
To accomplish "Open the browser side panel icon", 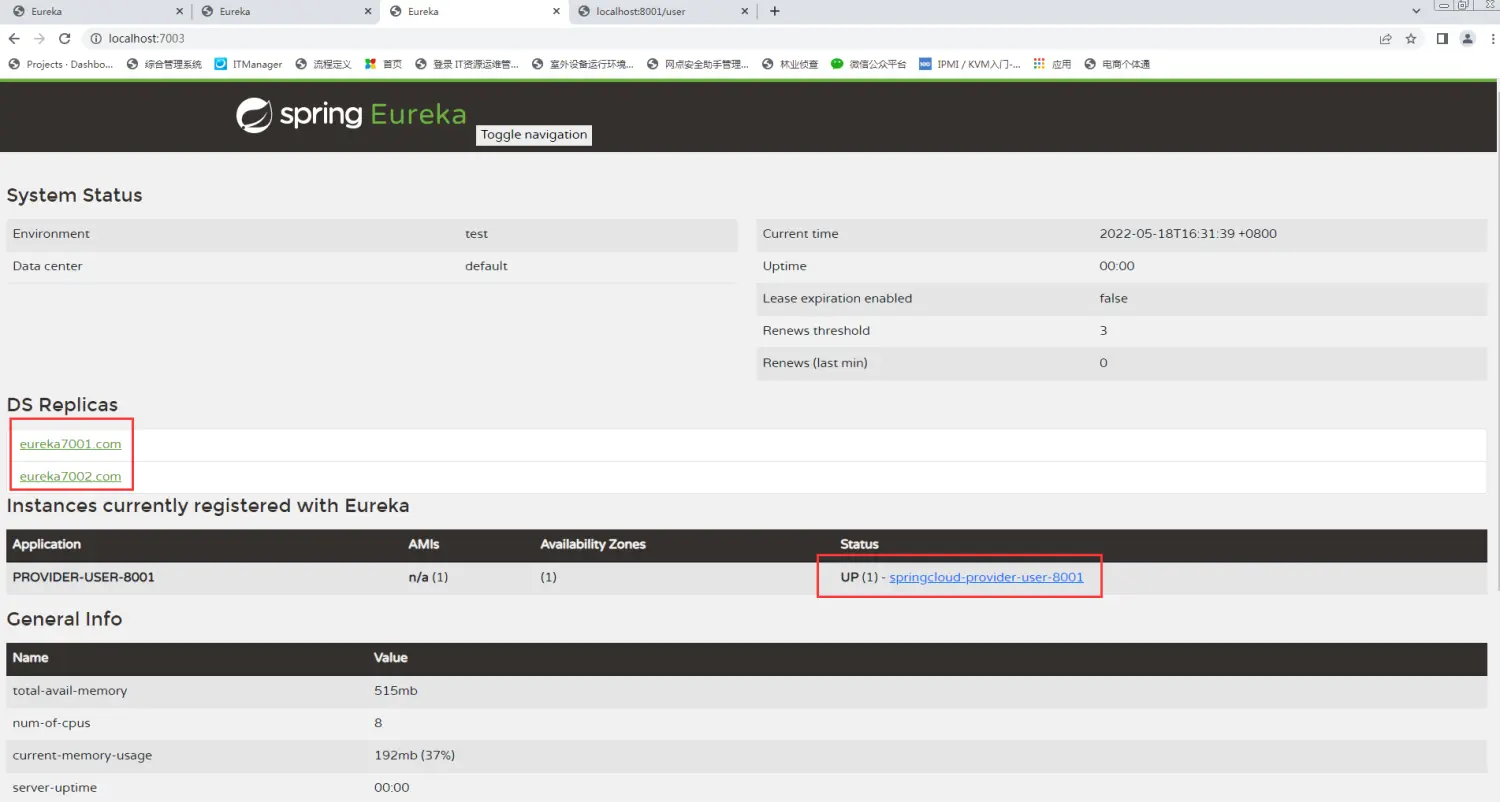I will point(1442,38).
